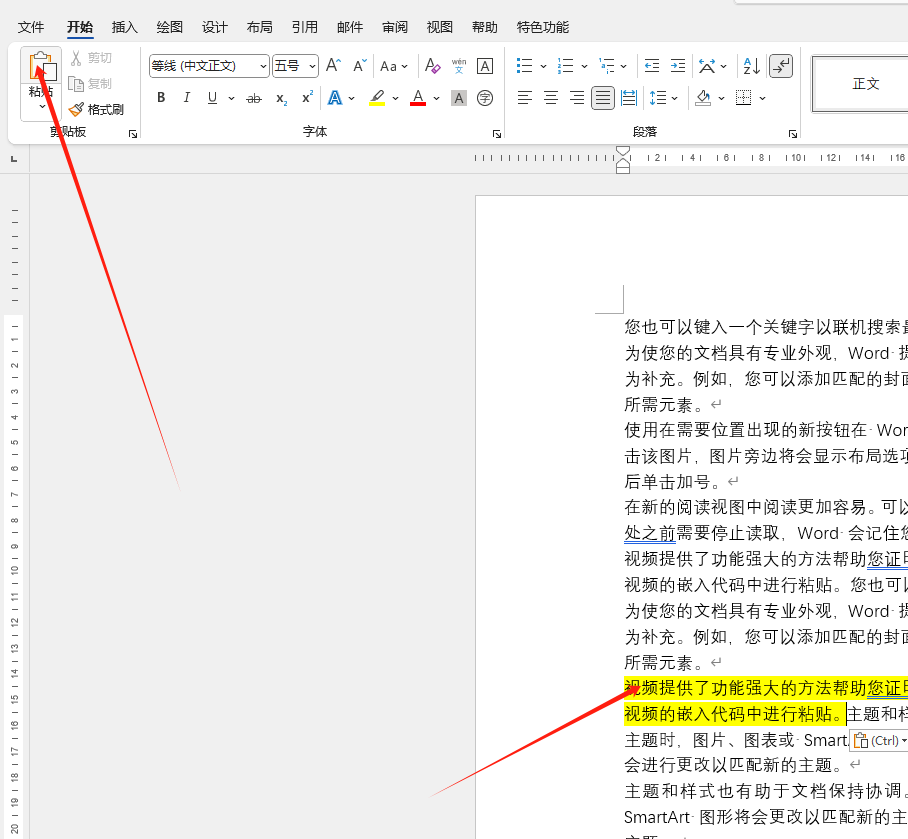
Task: Toggle Bold formatting
Action: pyautogui.click(x=161, y=98)
